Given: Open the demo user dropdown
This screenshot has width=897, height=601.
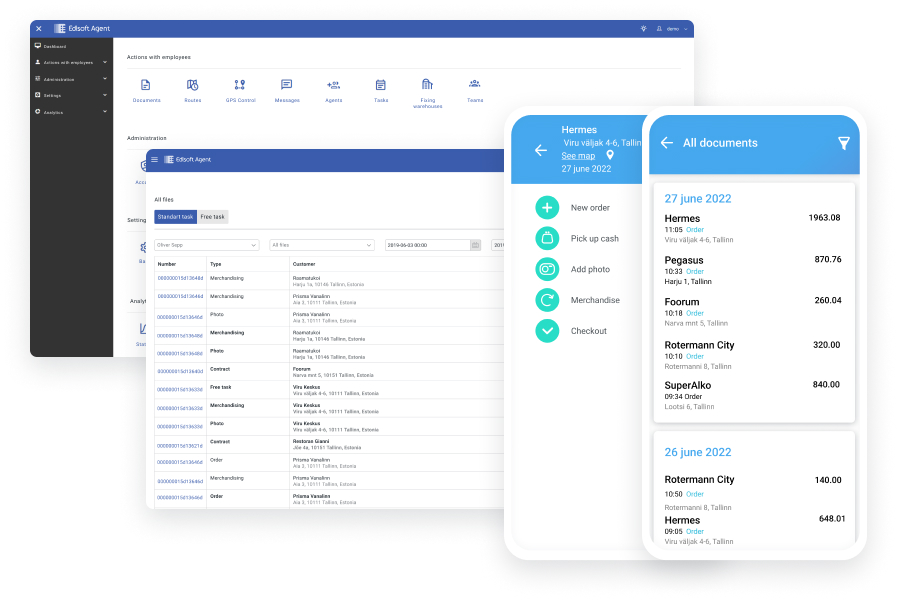Looking at the screenshot, I should pyautogui.click(x=672, y=29).
